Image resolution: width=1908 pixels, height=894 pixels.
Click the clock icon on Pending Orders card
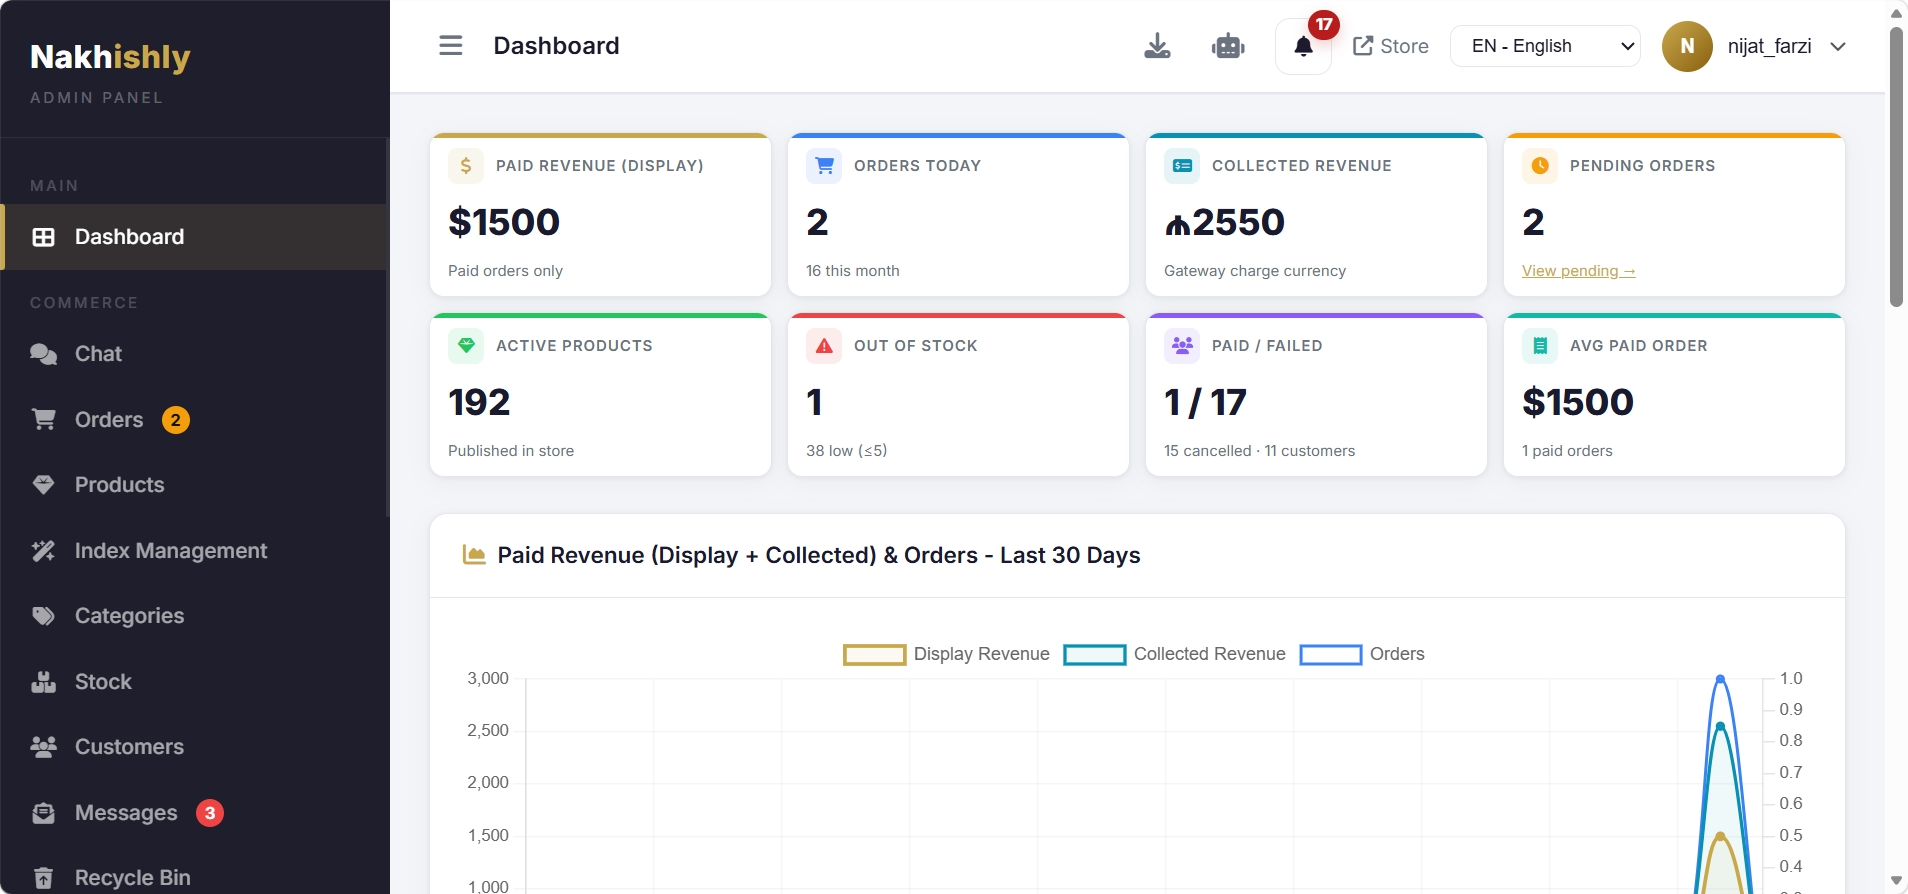tap(1540, 166)
